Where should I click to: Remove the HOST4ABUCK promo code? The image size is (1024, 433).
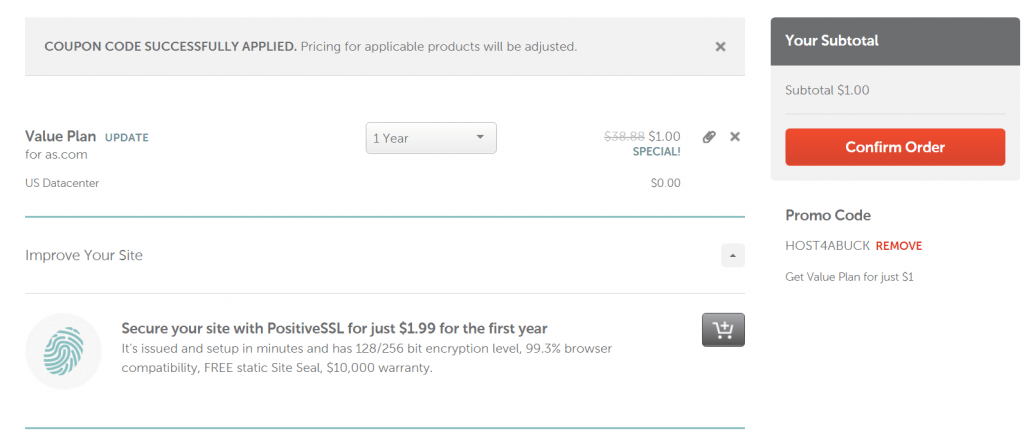coord(899,246)
